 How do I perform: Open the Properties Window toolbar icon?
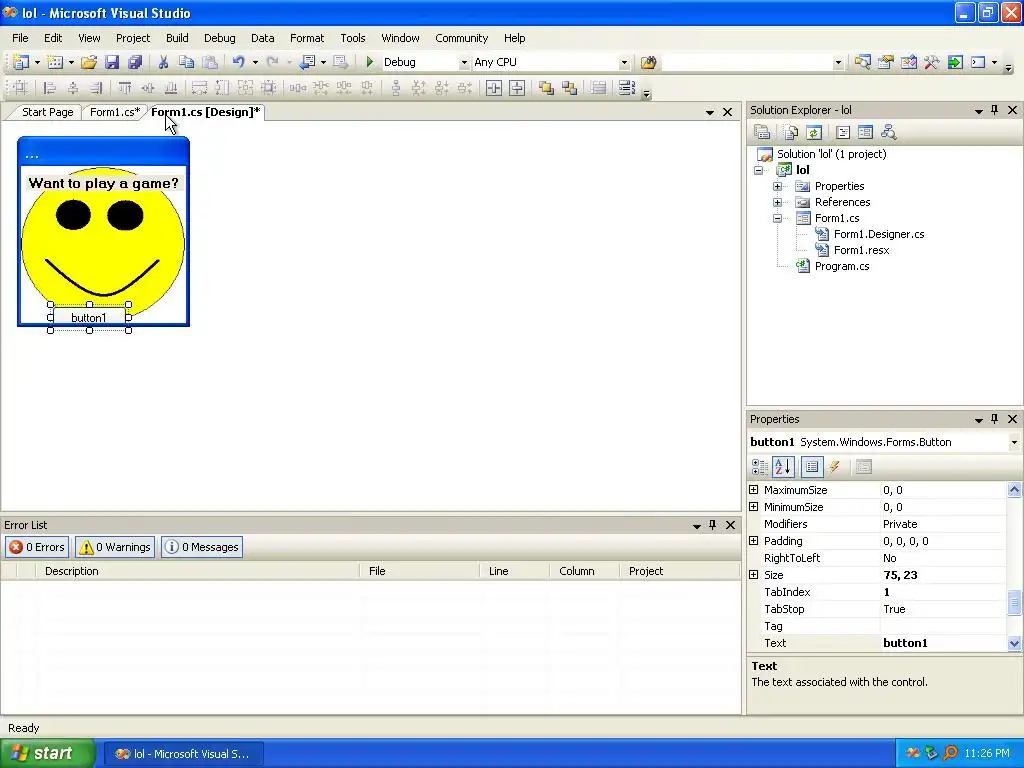click(x=886, y=63)
